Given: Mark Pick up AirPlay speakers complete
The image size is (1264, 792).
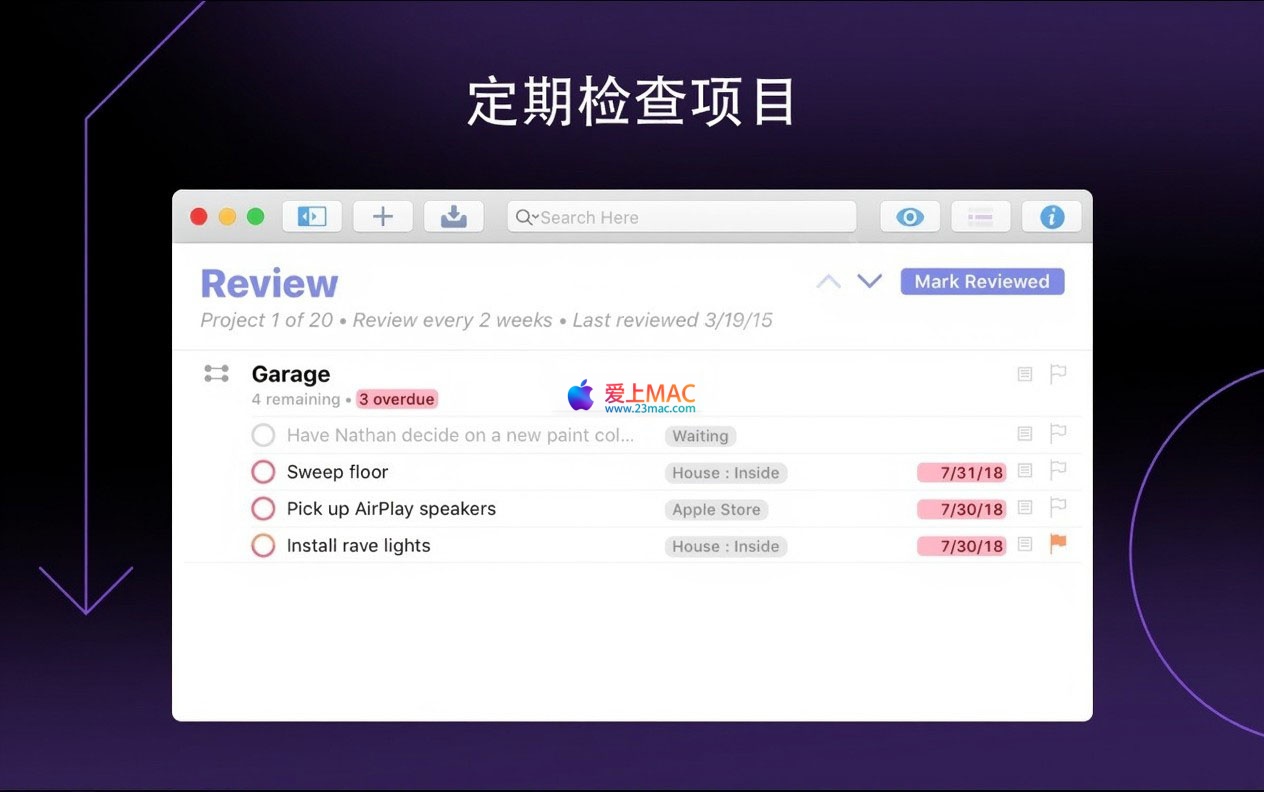Looking at the screenshot, I should coord(263,509).
